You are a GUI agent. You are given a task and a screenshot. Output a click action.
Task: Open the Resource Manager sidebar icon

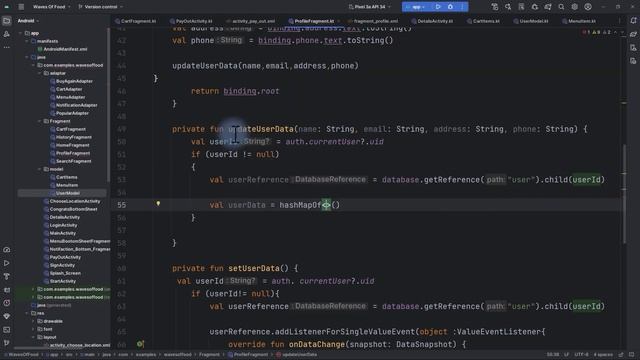coord(7,34)
